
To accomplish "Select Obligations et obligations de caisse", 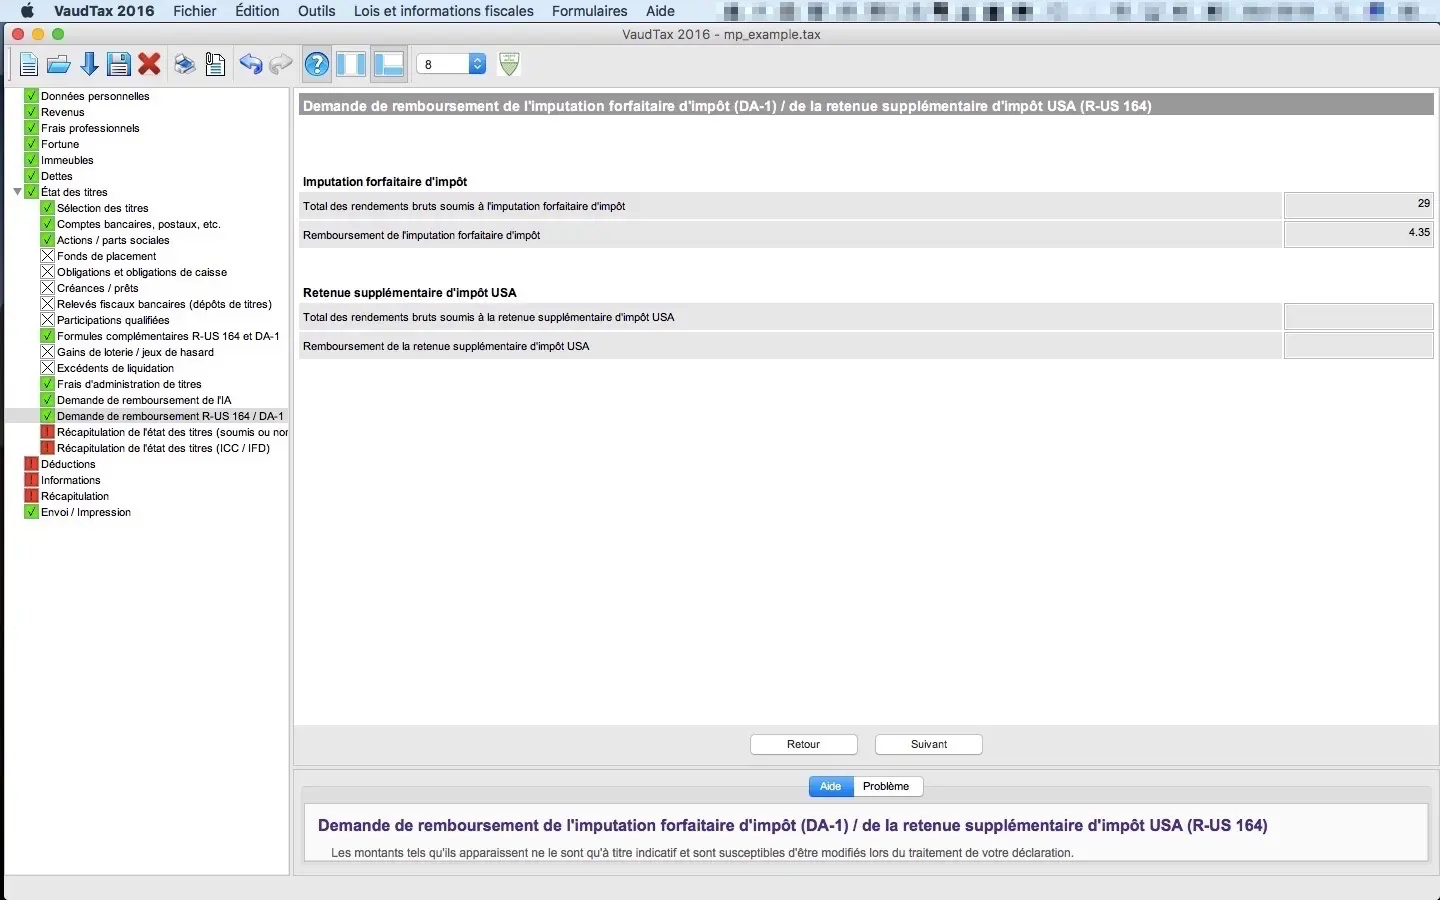I will click(x=142, y=272).
